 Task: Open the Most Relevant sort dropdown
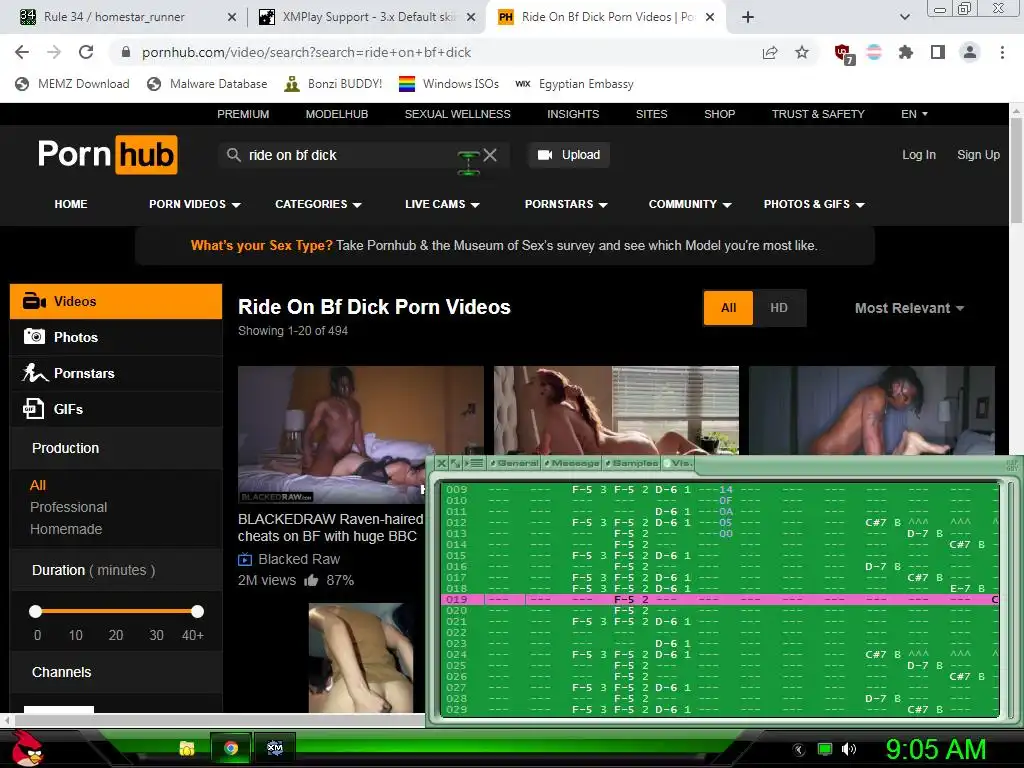click(x=909, y=308)
